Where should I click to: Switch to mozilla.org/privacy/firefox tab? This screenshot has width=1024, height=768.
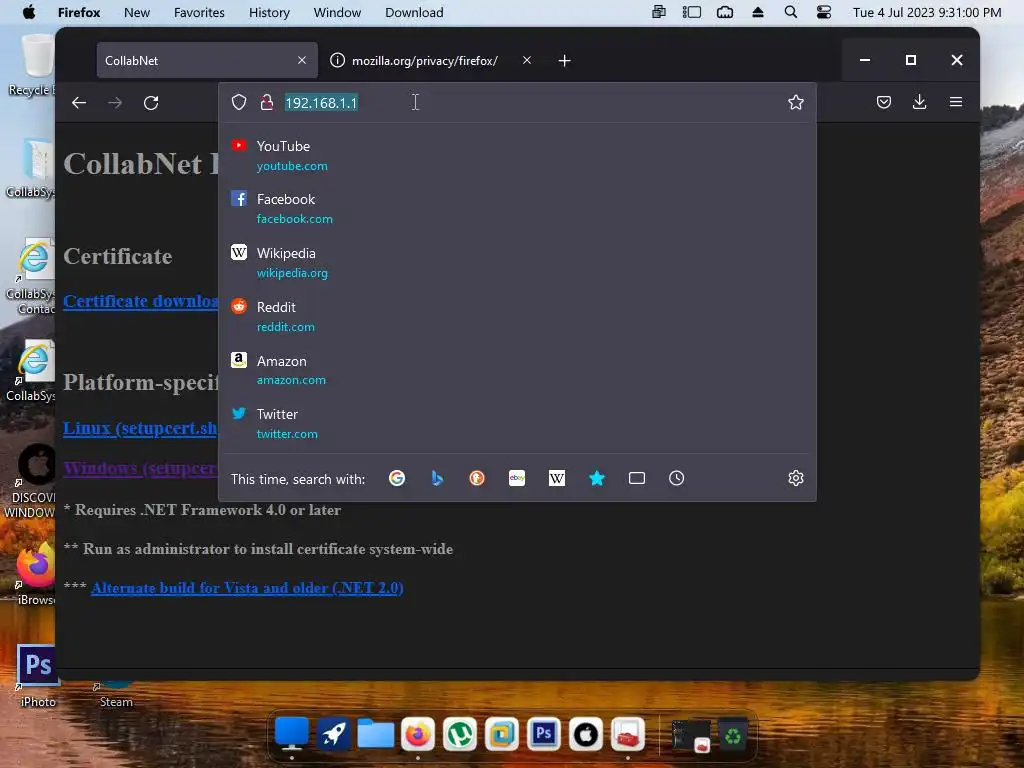[431, 60]
